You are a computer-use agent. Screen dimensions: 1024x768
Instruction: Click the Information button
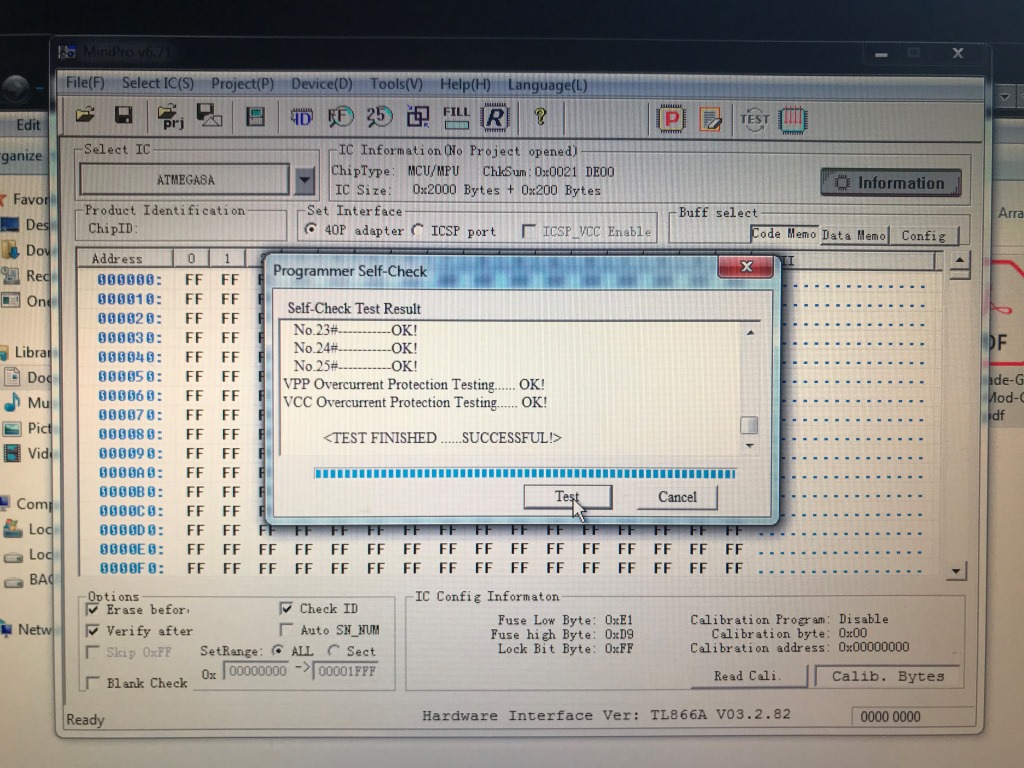(x=890, y=183)
